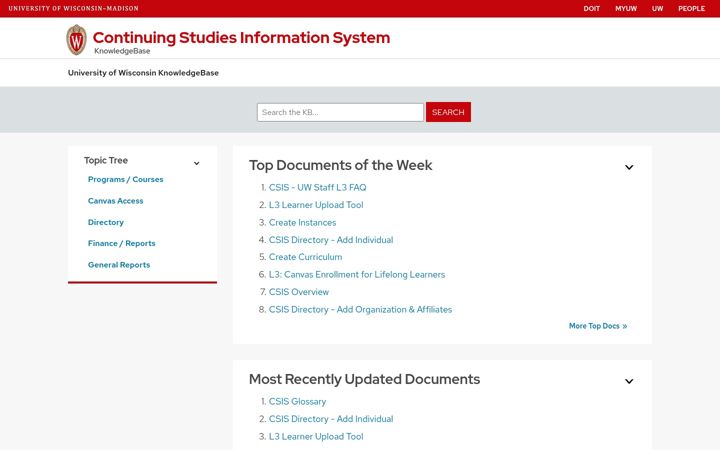This screenshot has height=450, width=720.
Task: Open CSIS Overview document
Action: point(299,292)
